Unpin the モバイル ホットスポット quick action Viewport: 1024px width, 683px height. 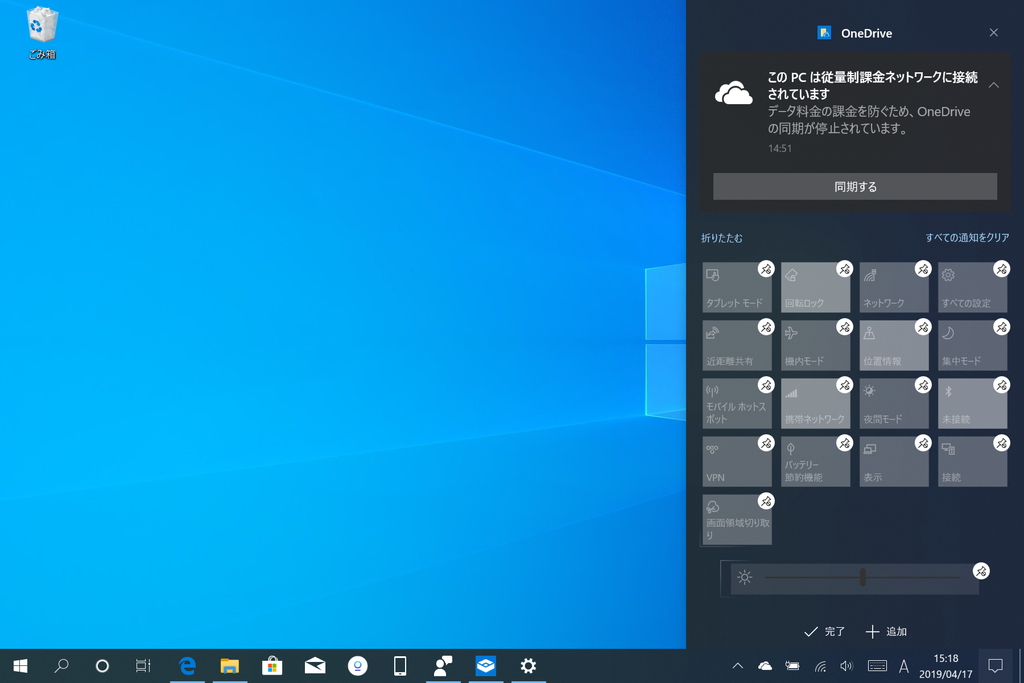[x=766, y=385]
